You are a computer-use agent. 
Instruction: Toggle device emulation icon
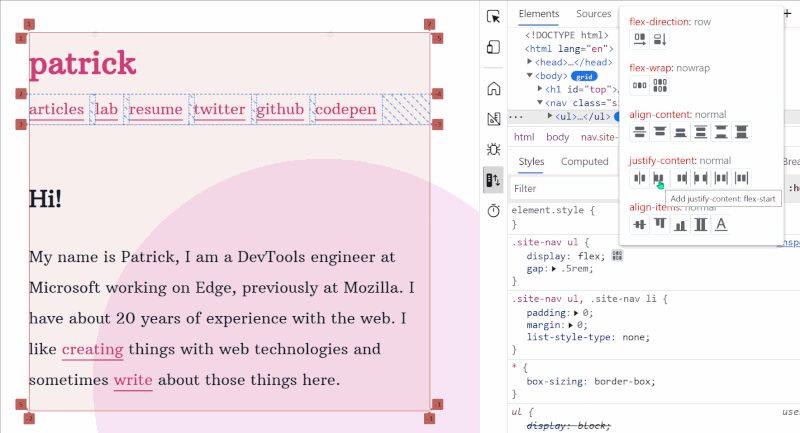tap(493, 47)
